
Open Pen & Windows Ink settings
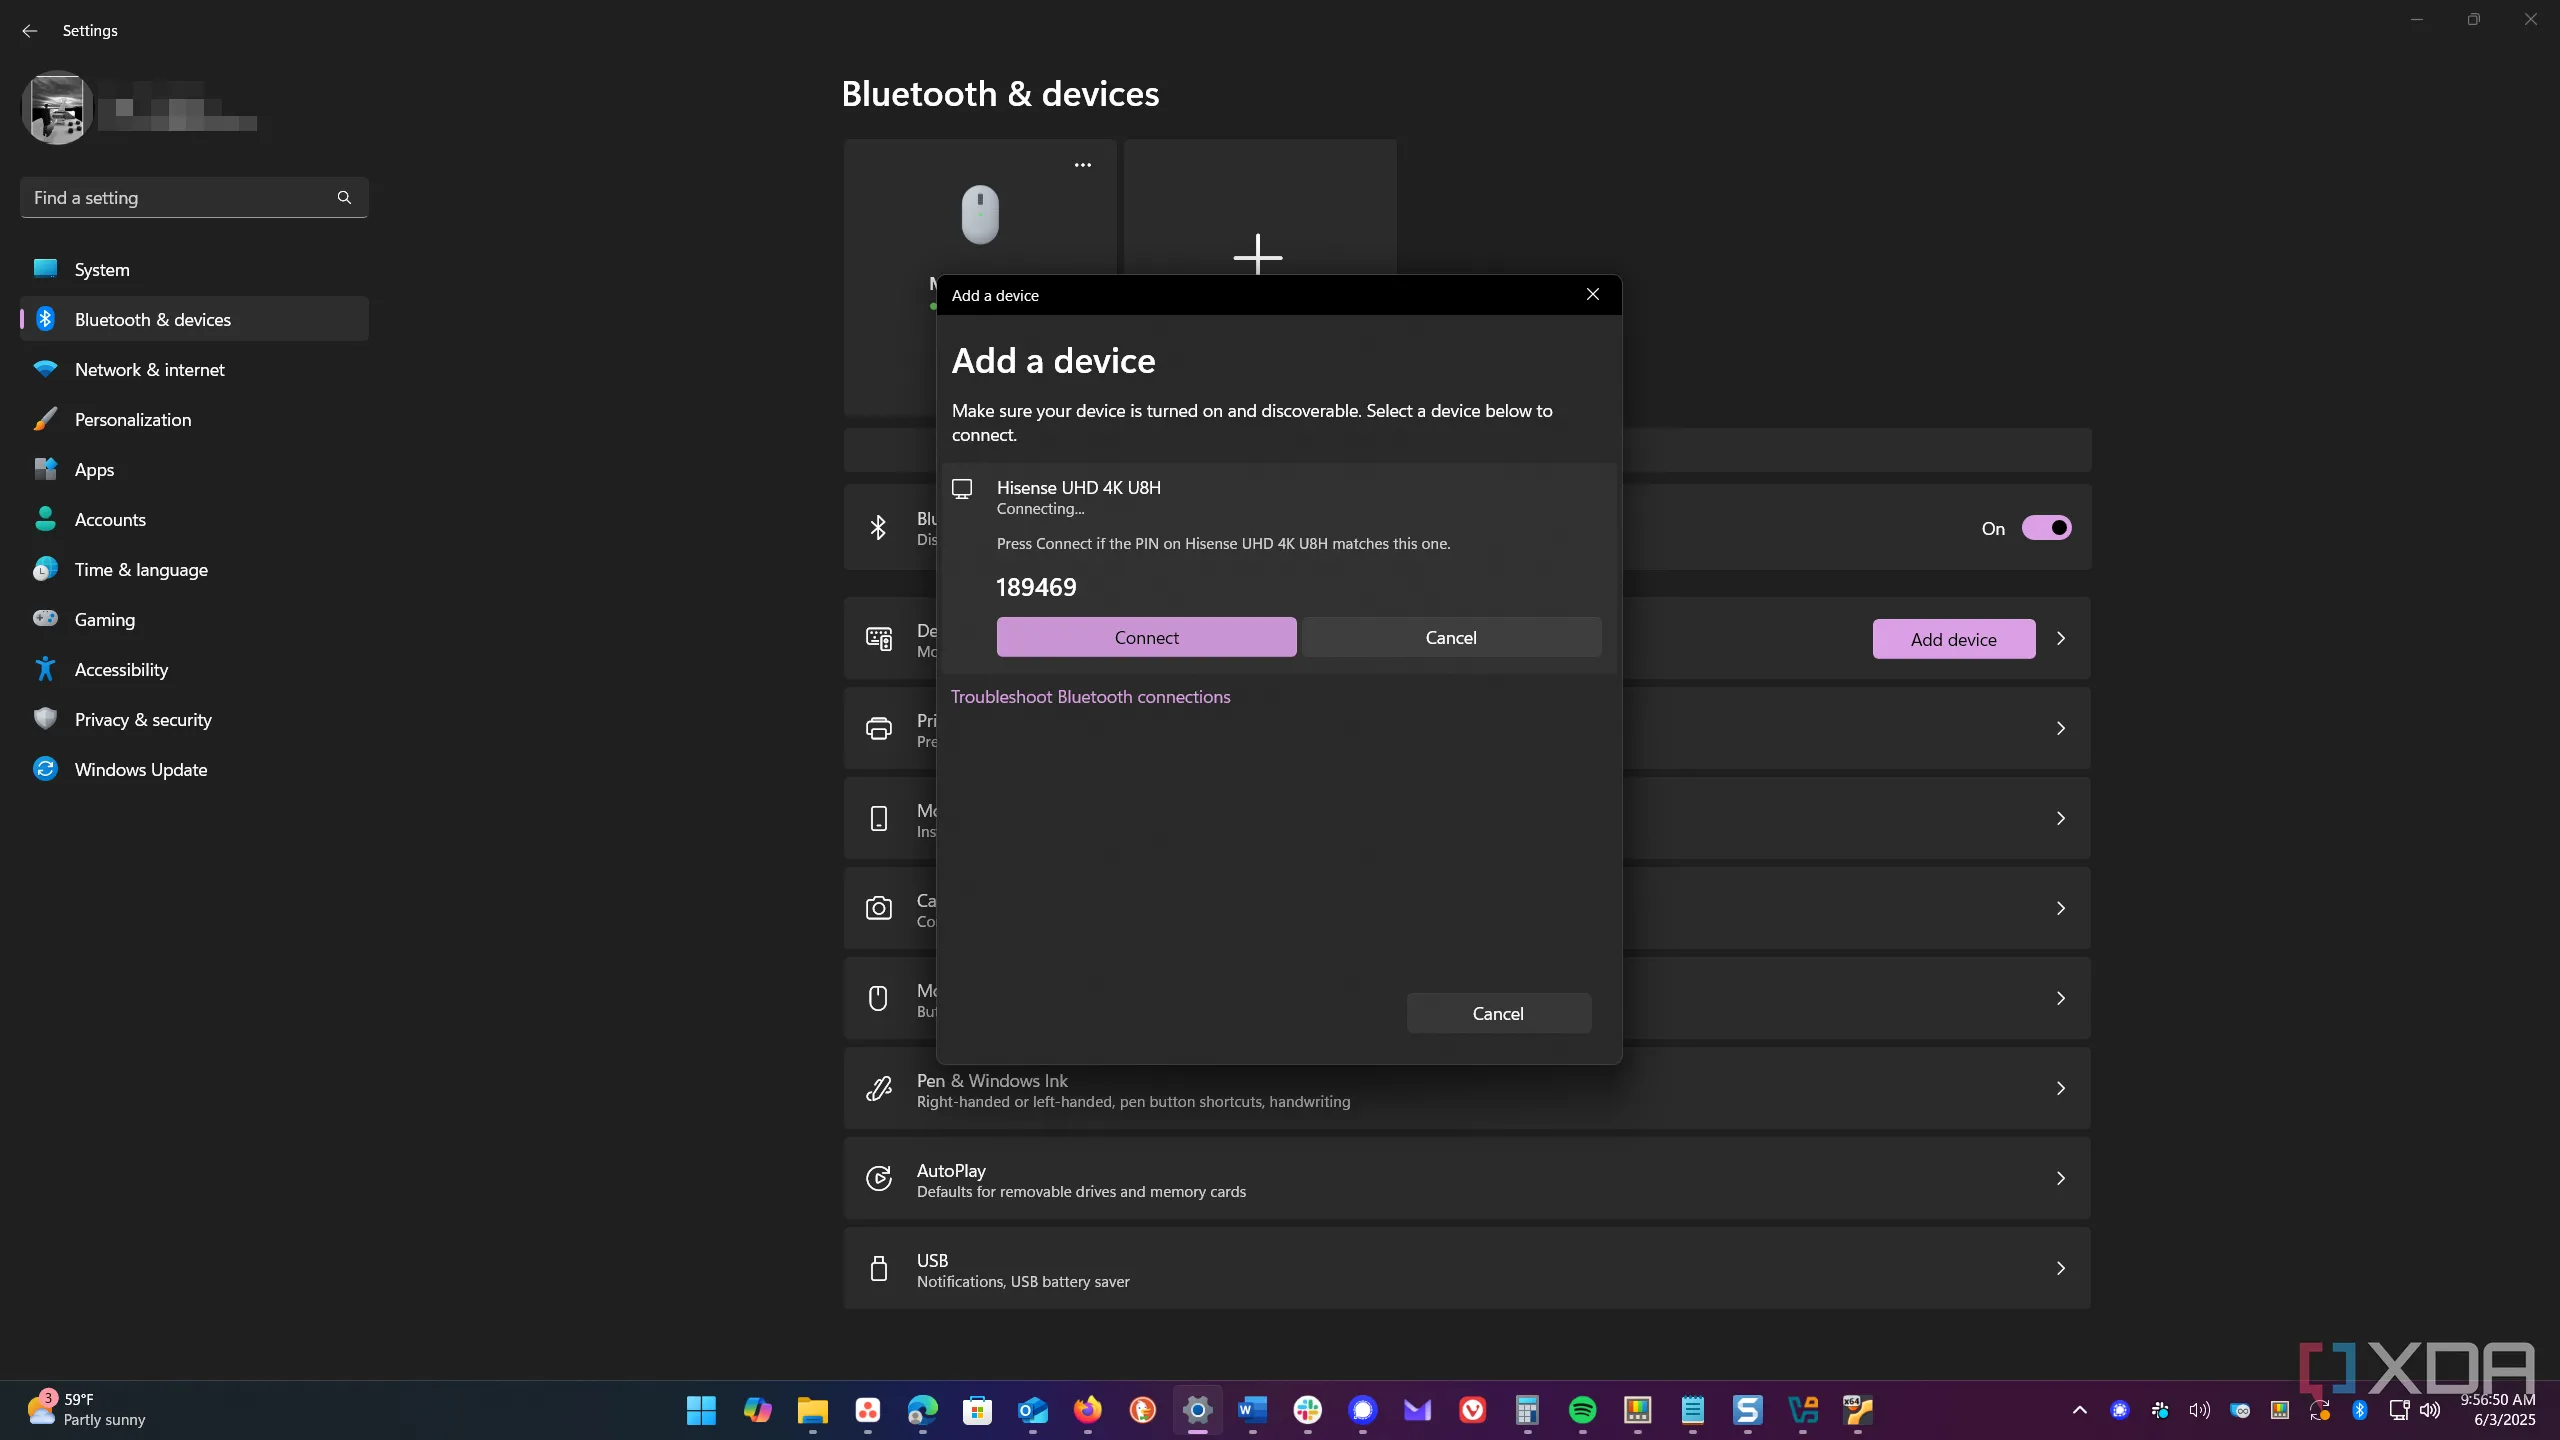(1467, 1089)
